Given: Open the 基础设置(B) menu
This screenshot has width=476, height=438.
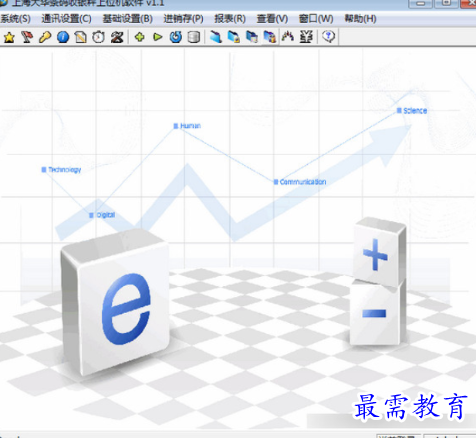Looking at the screenshot, I should click(128, 19).
